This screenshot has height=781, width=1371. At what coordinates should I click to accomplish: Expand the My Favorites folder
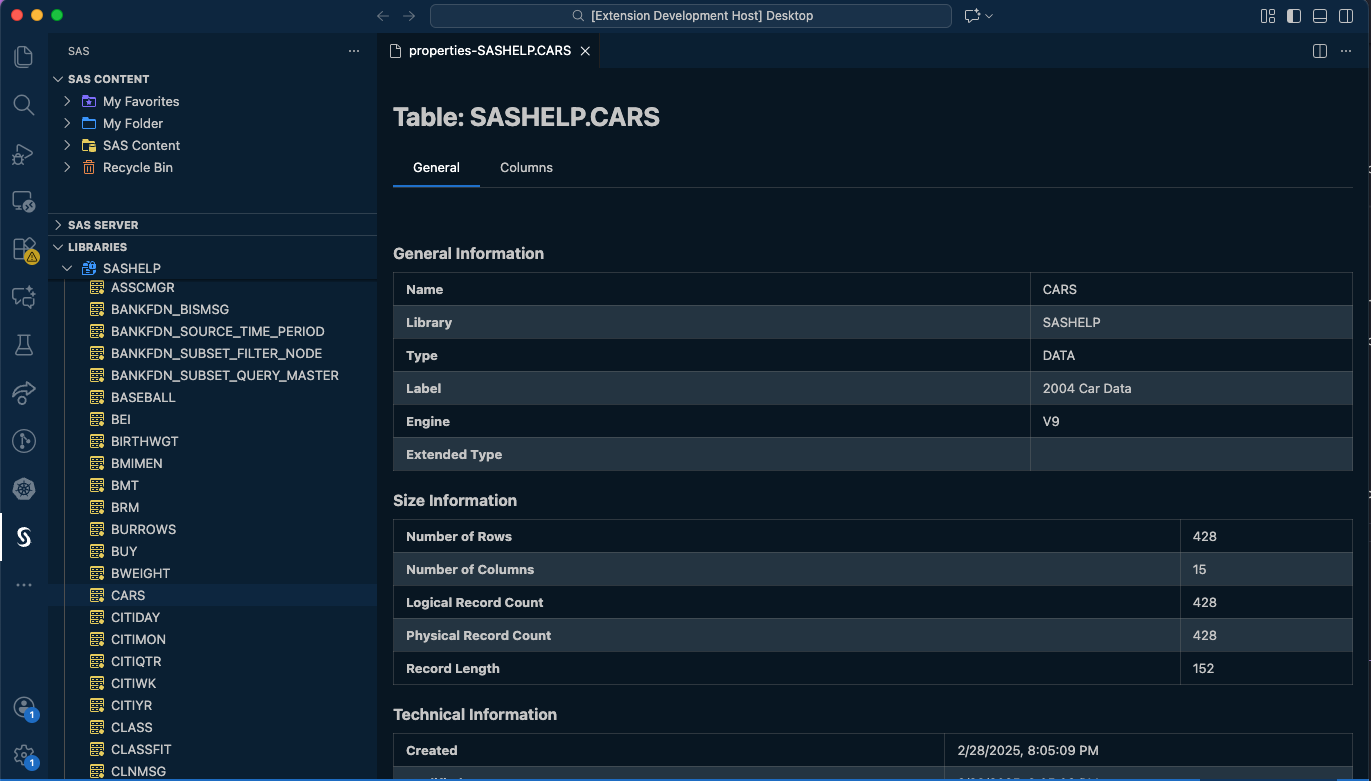[67, 101]
